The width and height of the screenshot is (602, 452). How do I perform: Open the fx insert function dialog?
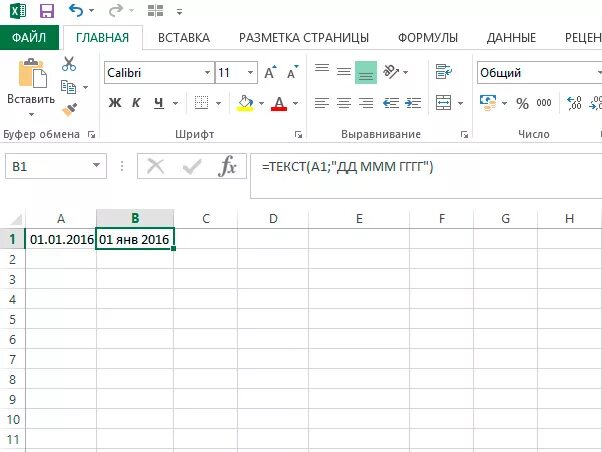tap(227, 166)
